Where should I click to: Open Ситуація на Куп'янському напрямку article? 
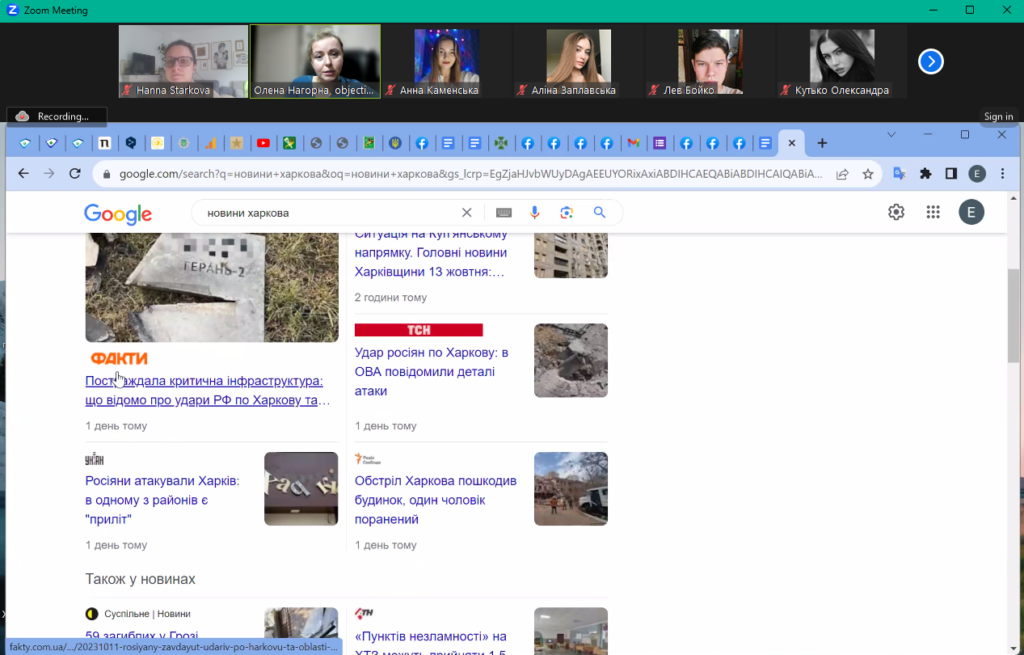pyautogui.click(x=431, y=255)
